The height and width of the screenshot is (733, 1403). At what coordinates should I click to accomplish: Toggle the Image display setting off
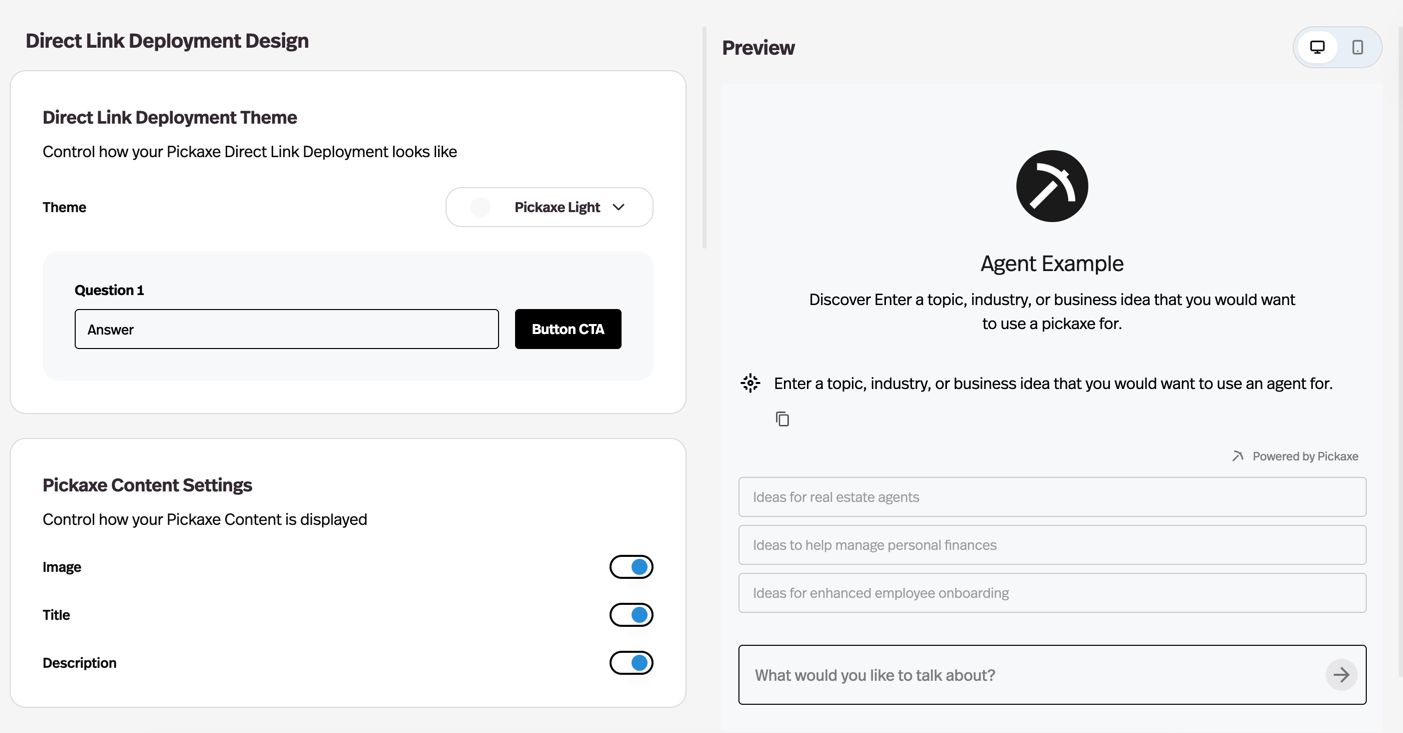click(x=631, y=566)
